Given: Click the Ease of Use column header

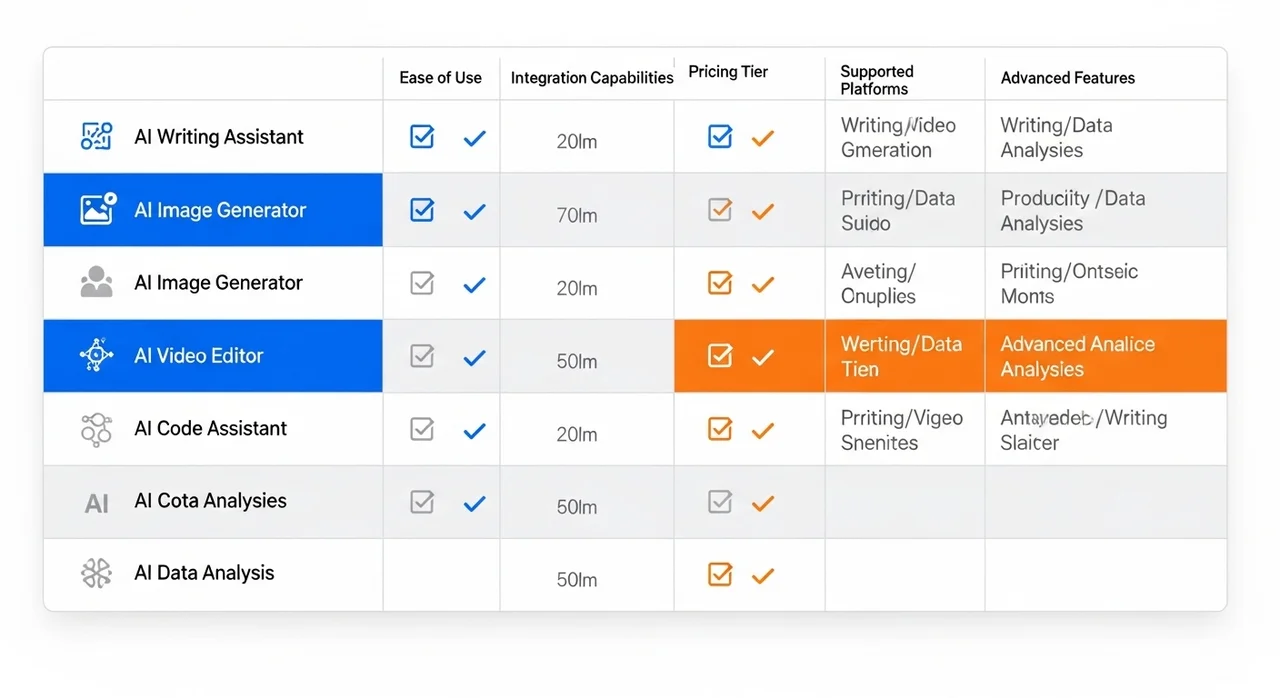Looking at the screenshot, I should click(440, 78).
